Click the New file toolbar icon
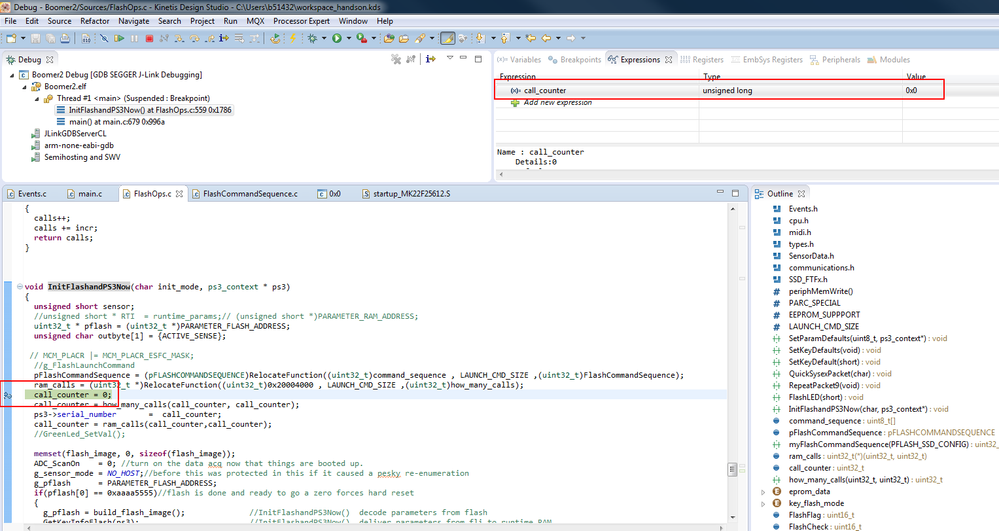The height and width of the screenshot is (531, 999). pyautogui.click(x=11, y=38)
